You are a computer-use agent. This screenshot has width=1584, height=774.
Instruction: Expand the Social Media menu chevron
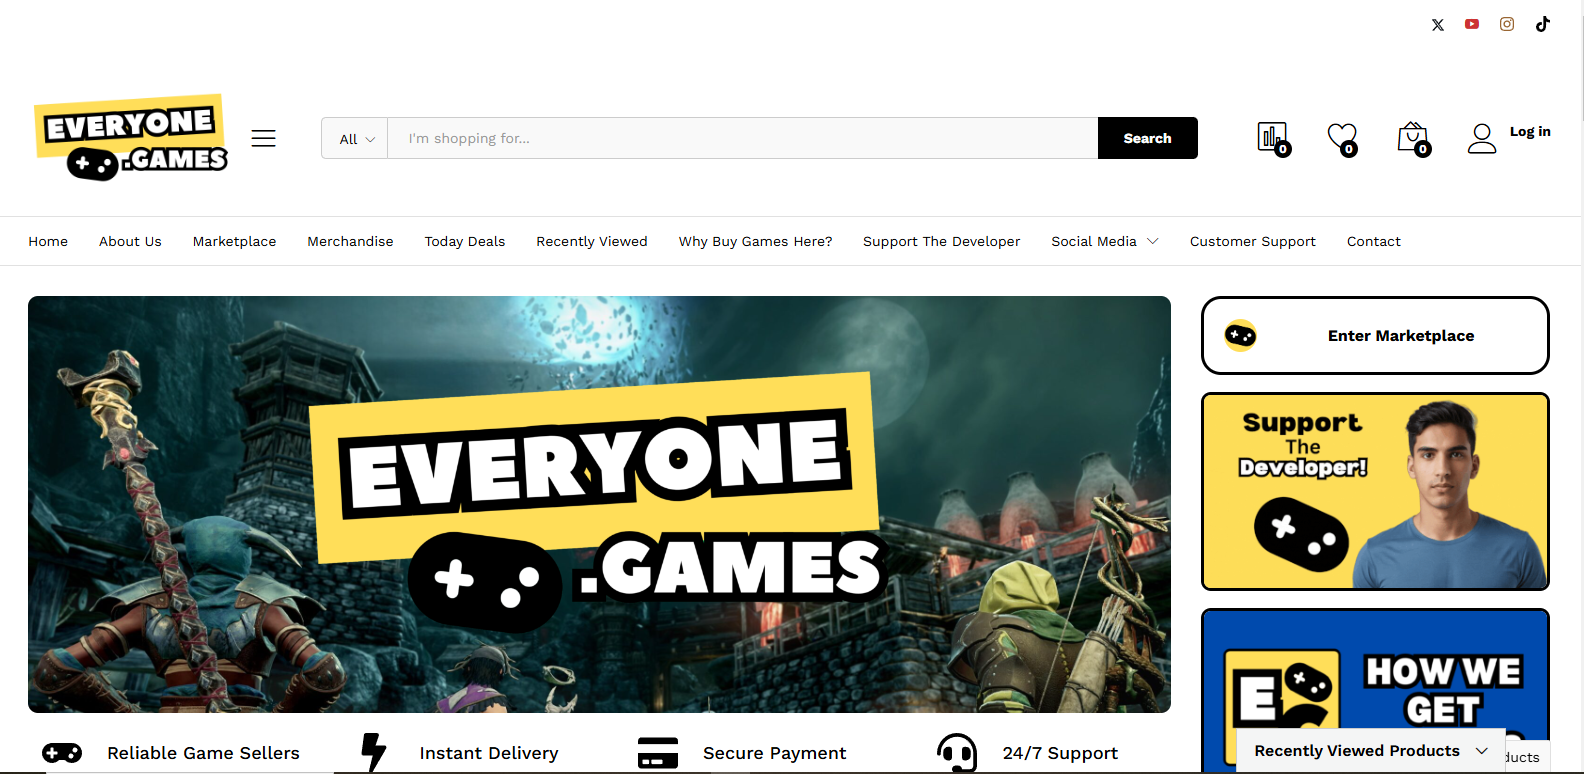1153,241
